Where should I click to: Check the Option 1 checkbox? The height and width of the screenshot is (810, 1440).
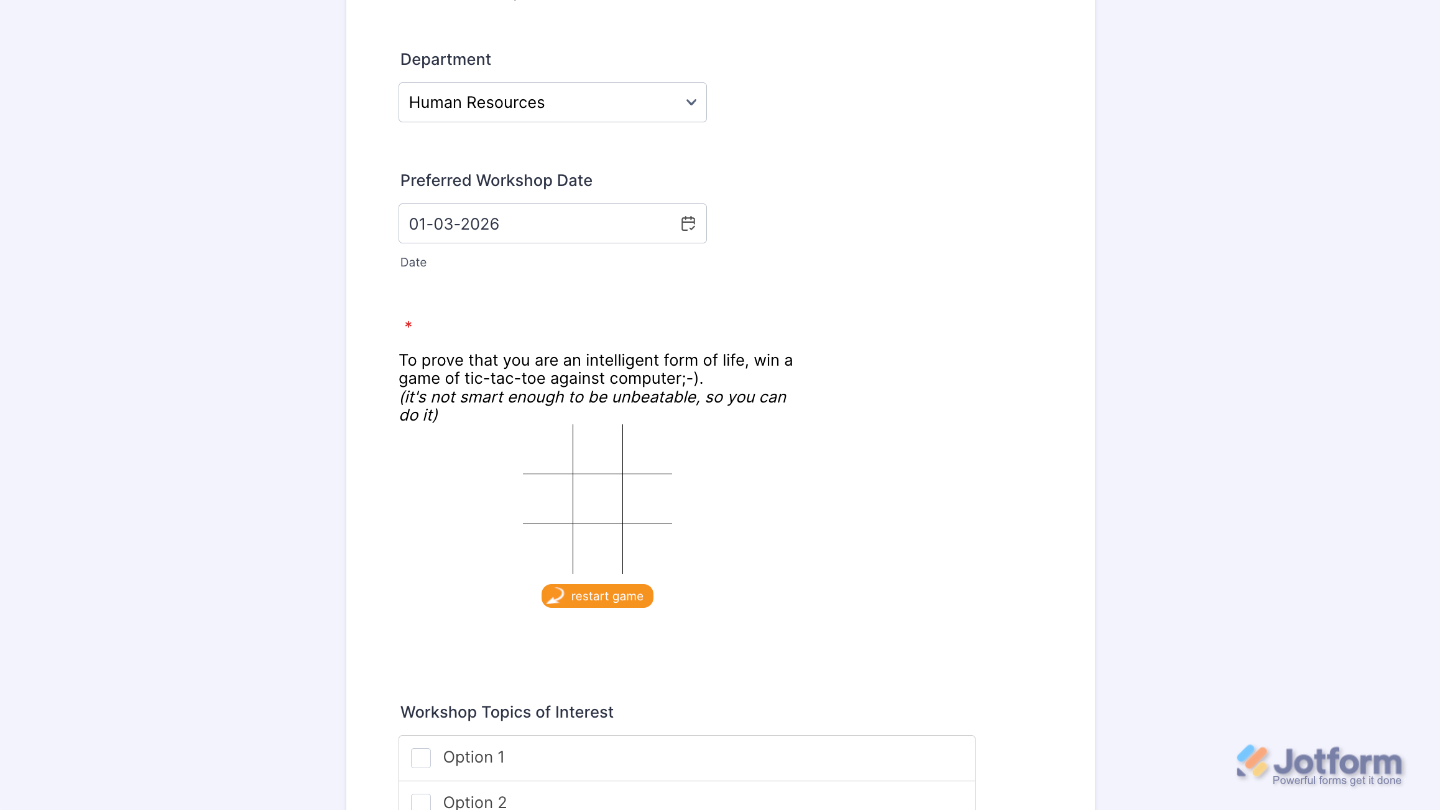click(x=421, y=757)
